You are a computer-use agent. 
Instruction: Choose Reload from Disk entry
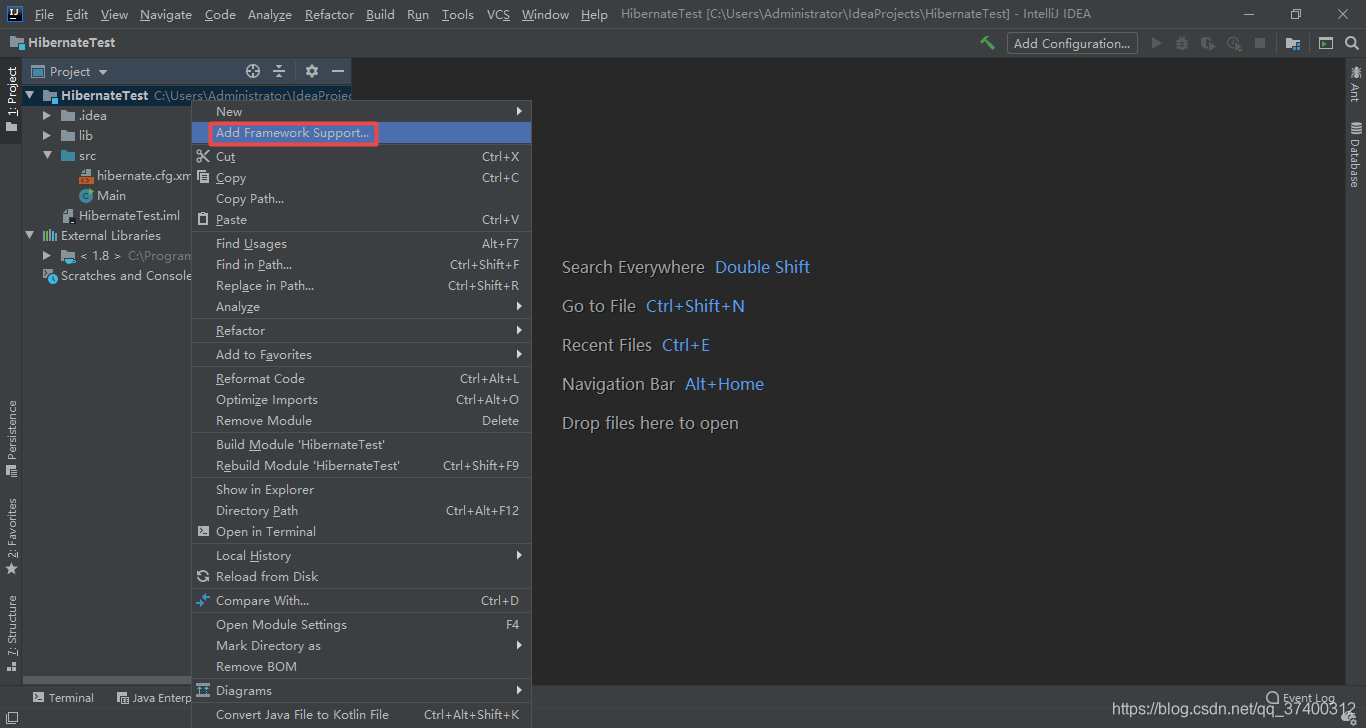361,576
